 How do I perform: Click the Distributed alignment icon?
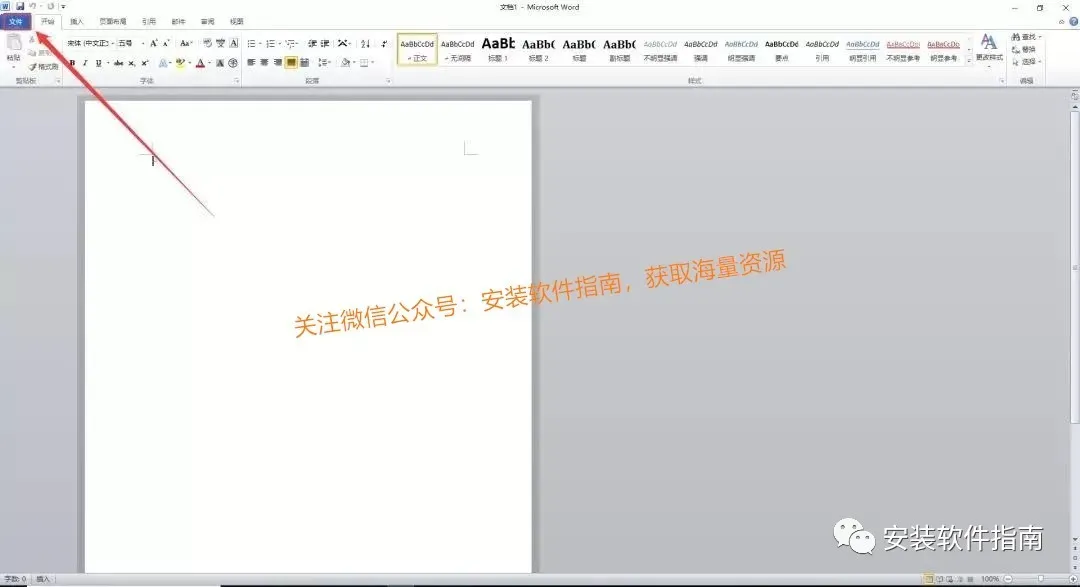pos(304,63)
